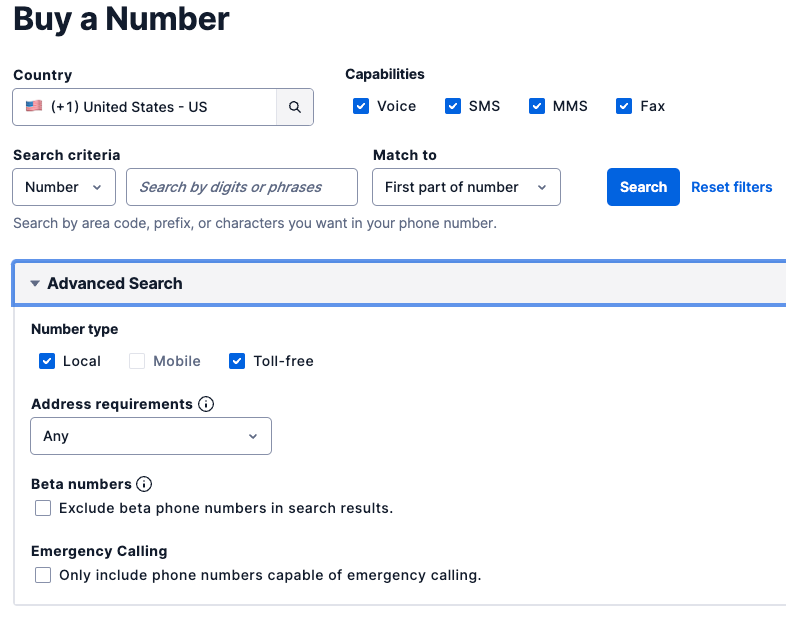Screen dimensions: 786x619
Task: Uncheck the SMS capability checkbox
Action: 453,106
